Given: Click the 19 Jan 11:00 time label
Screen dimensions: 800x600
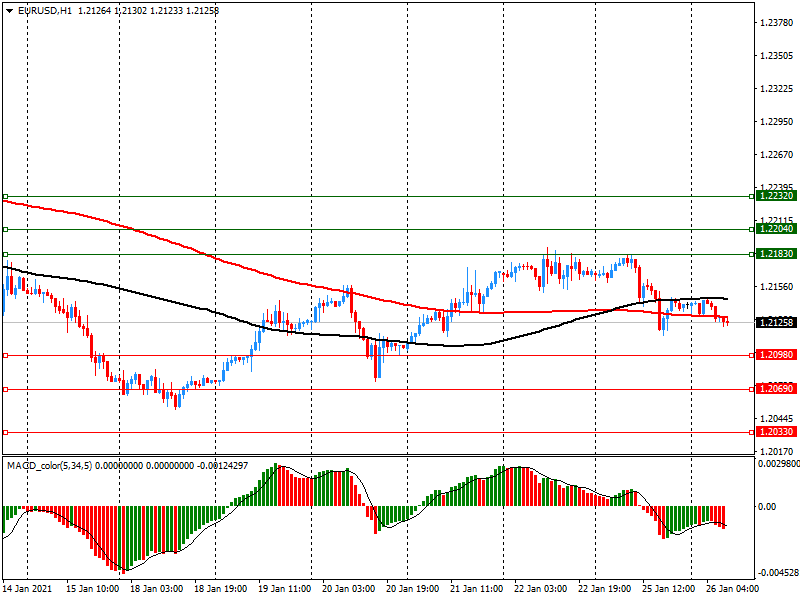Looking at the screenshot, I should click(284, 588).
